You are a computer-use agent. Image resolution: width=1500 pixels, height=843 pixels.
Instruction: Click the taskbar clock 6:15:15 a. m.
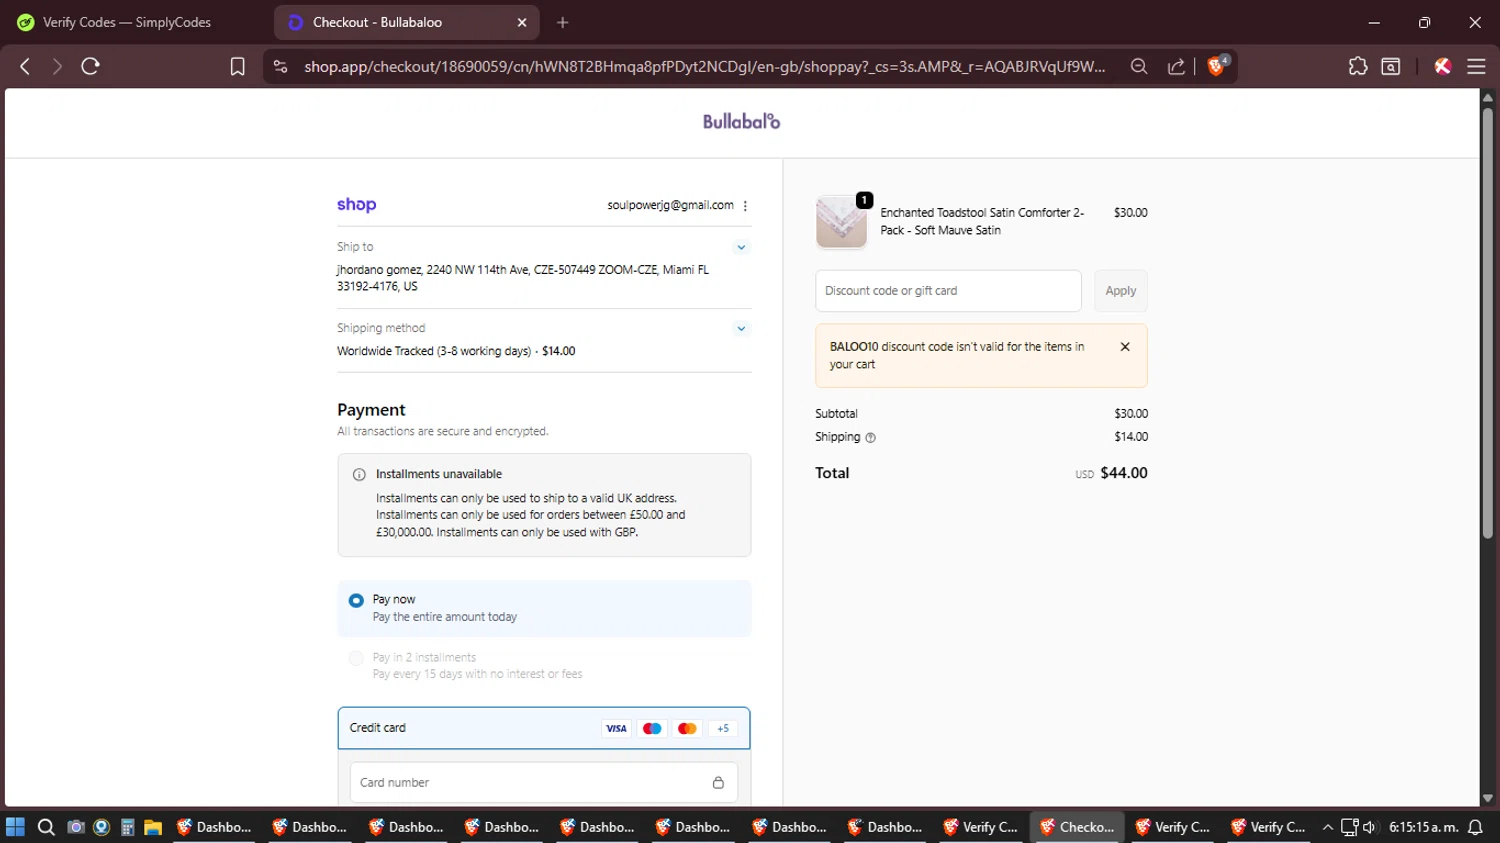[1423, 827]
